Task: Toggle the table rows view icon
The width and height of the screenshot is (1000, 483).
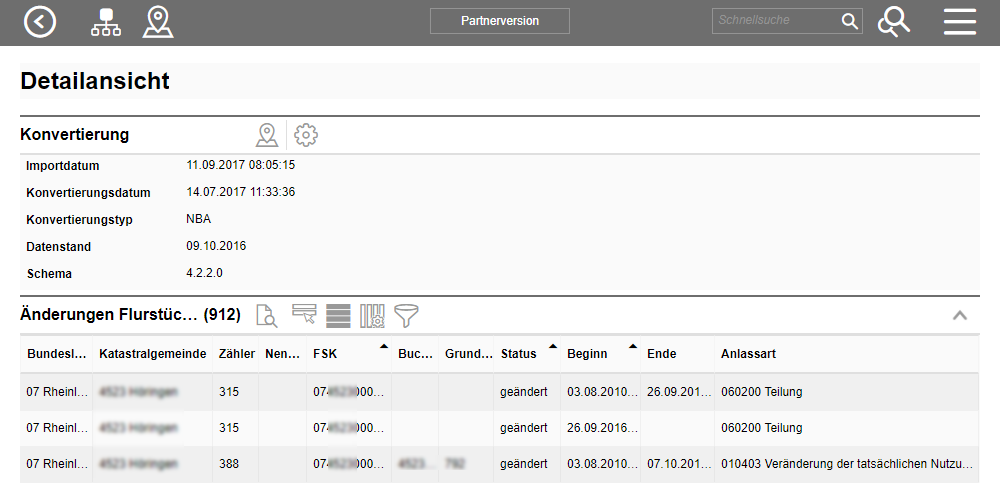Action: point(338,316)
